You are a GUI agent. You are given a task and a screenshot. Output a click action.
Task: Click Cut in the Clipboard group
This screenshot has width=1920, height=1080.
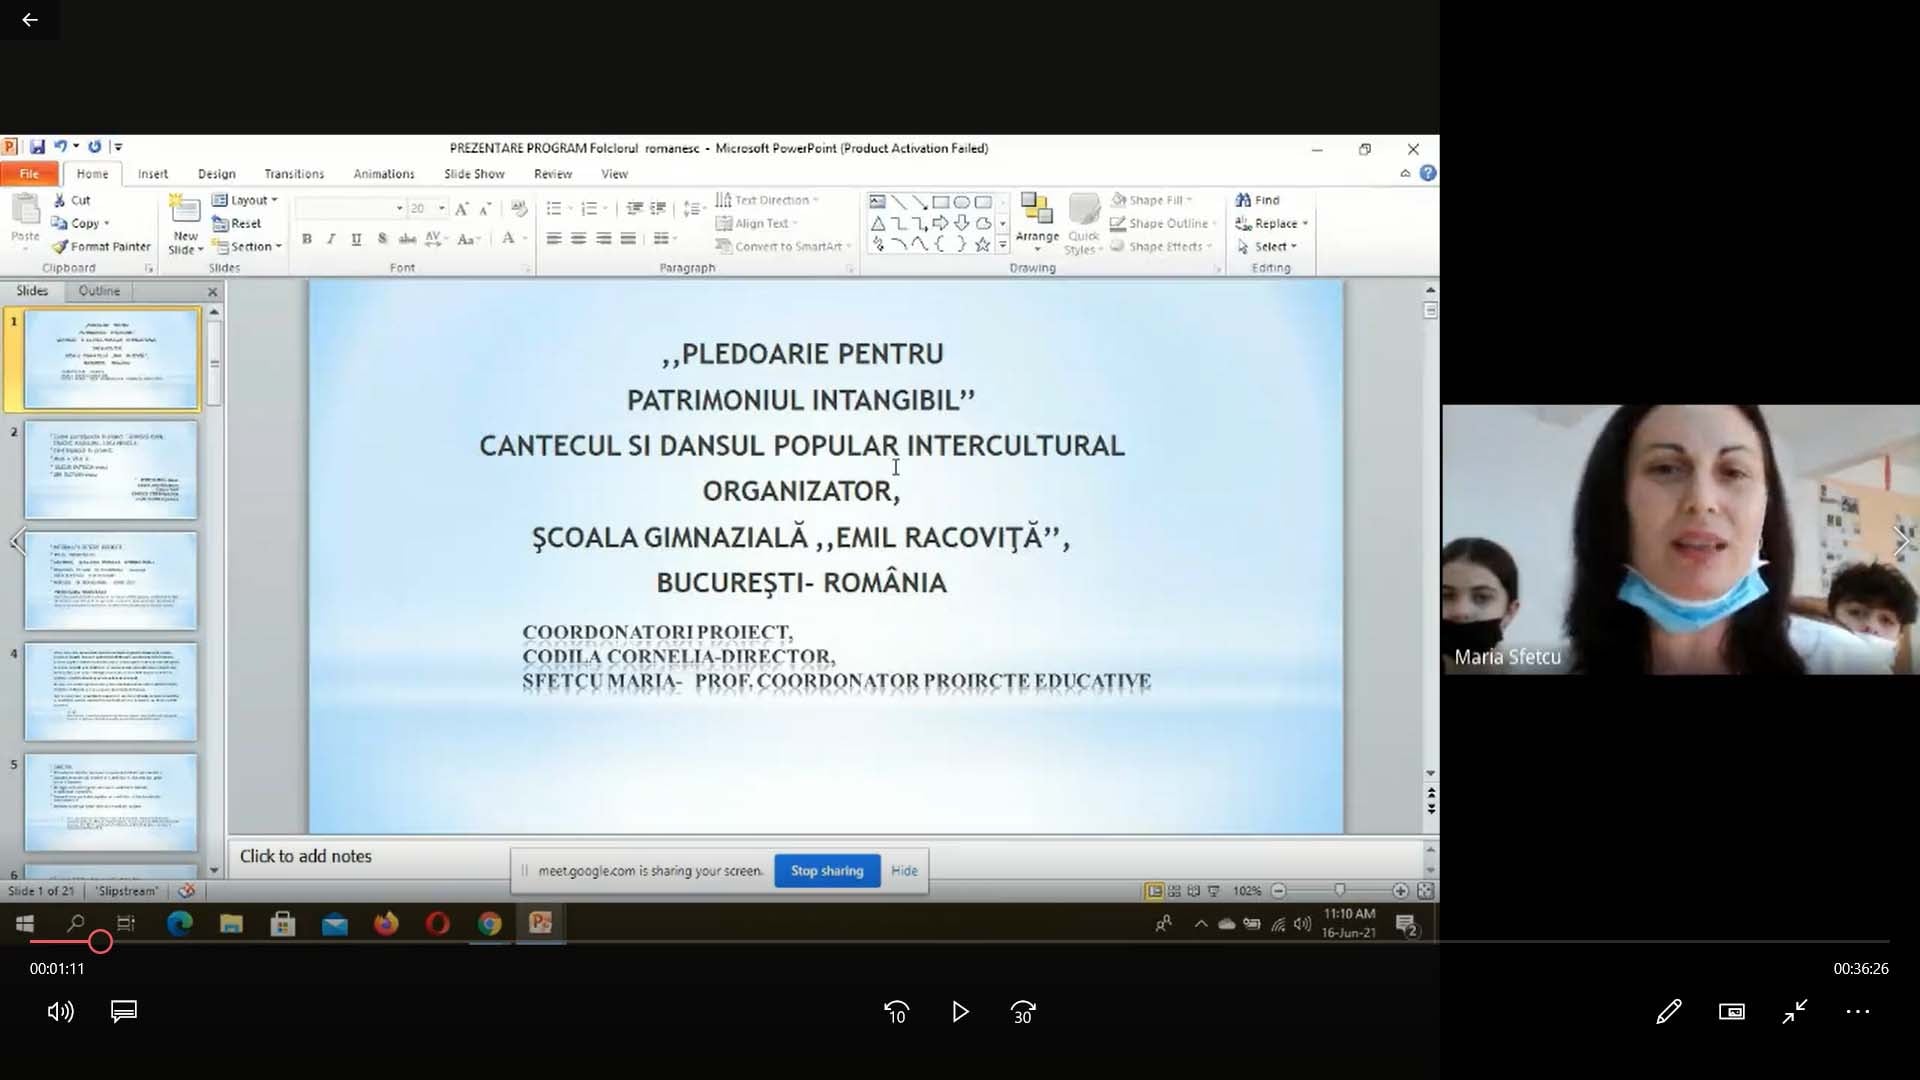pyautogui.click(x=72, y=200)
